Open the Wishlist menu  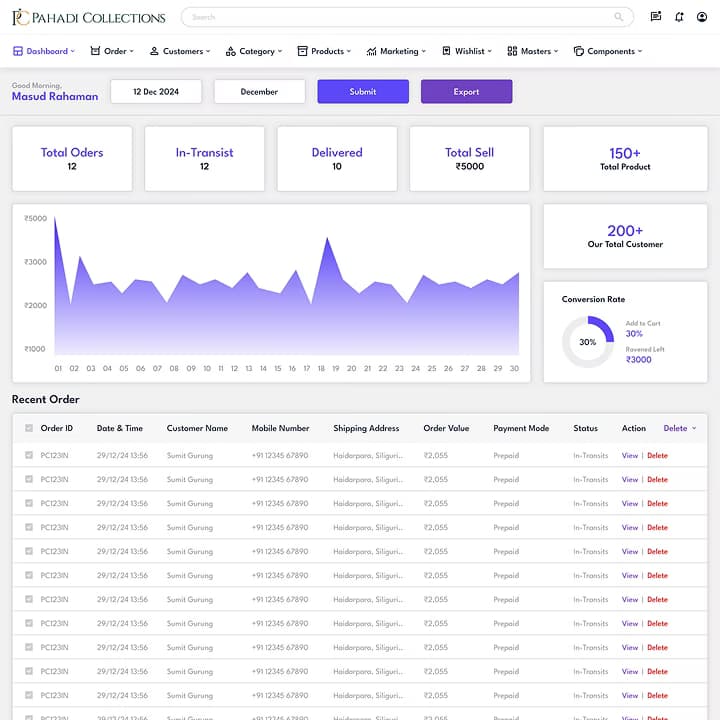click(468, 51)
